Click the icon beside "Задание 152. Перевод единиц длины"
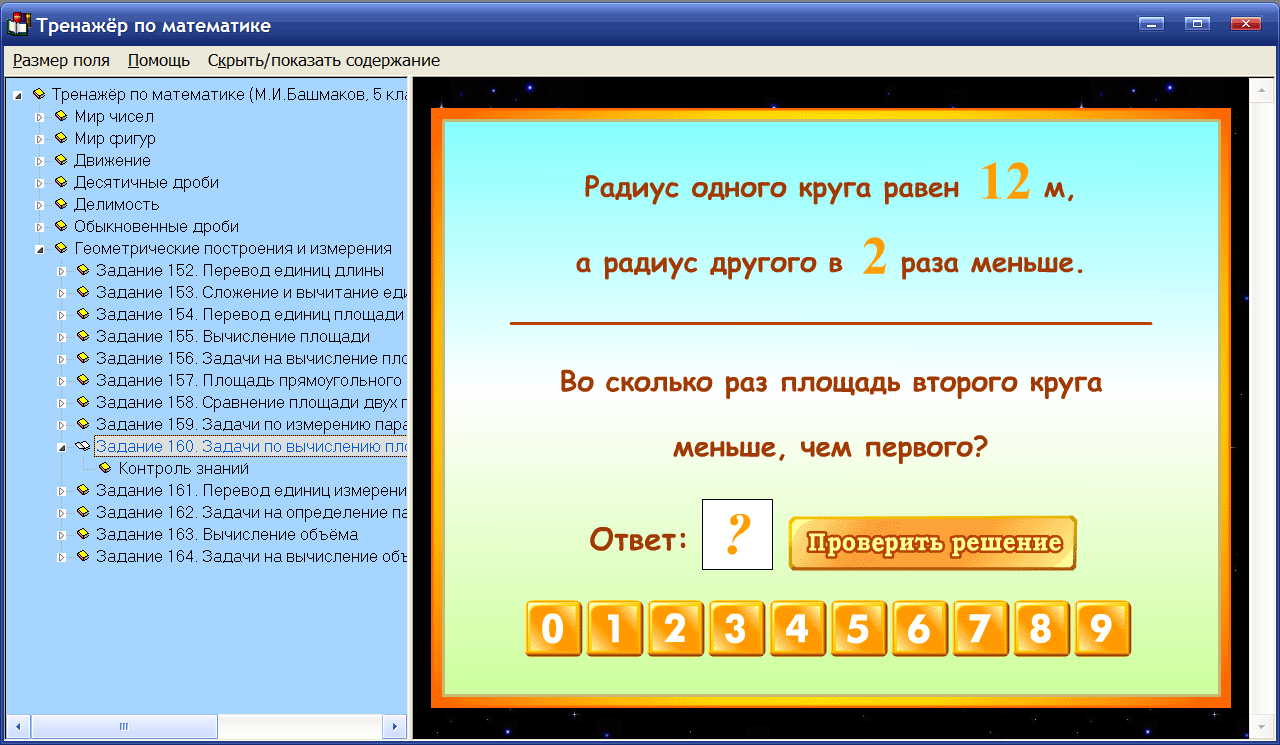The image size is (1280, 745). pyautogui.click(x=82, y=270)
